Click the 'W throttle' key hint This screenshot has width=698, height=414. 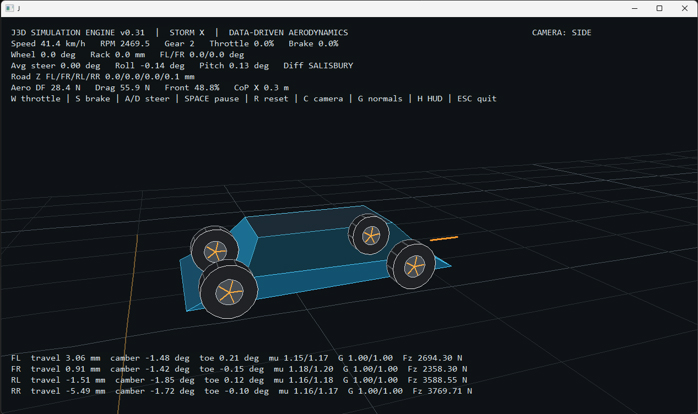tap(36, 99)
